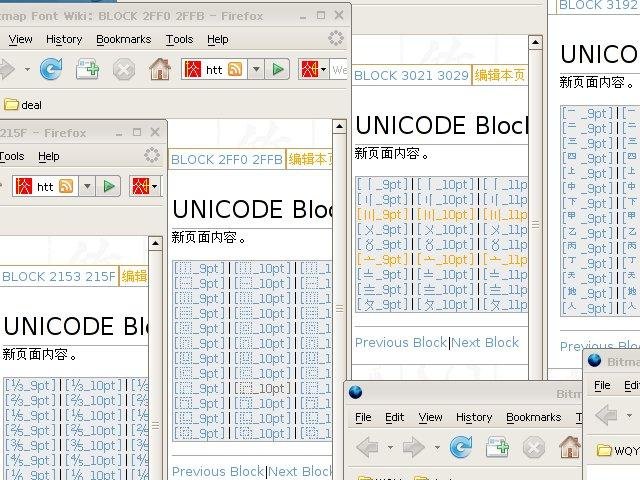Screen dimensions: 640x480
Task: Click web search field in top Firefox window
Action: pyautogui.click(x=339, y=69)
